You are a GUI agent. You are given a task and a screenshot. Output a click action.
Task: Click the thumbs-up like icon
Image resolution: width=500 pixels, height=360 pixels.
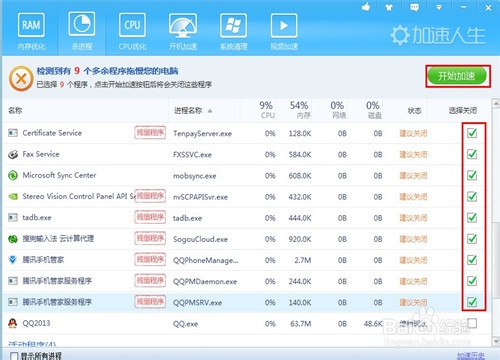[366, 7]
